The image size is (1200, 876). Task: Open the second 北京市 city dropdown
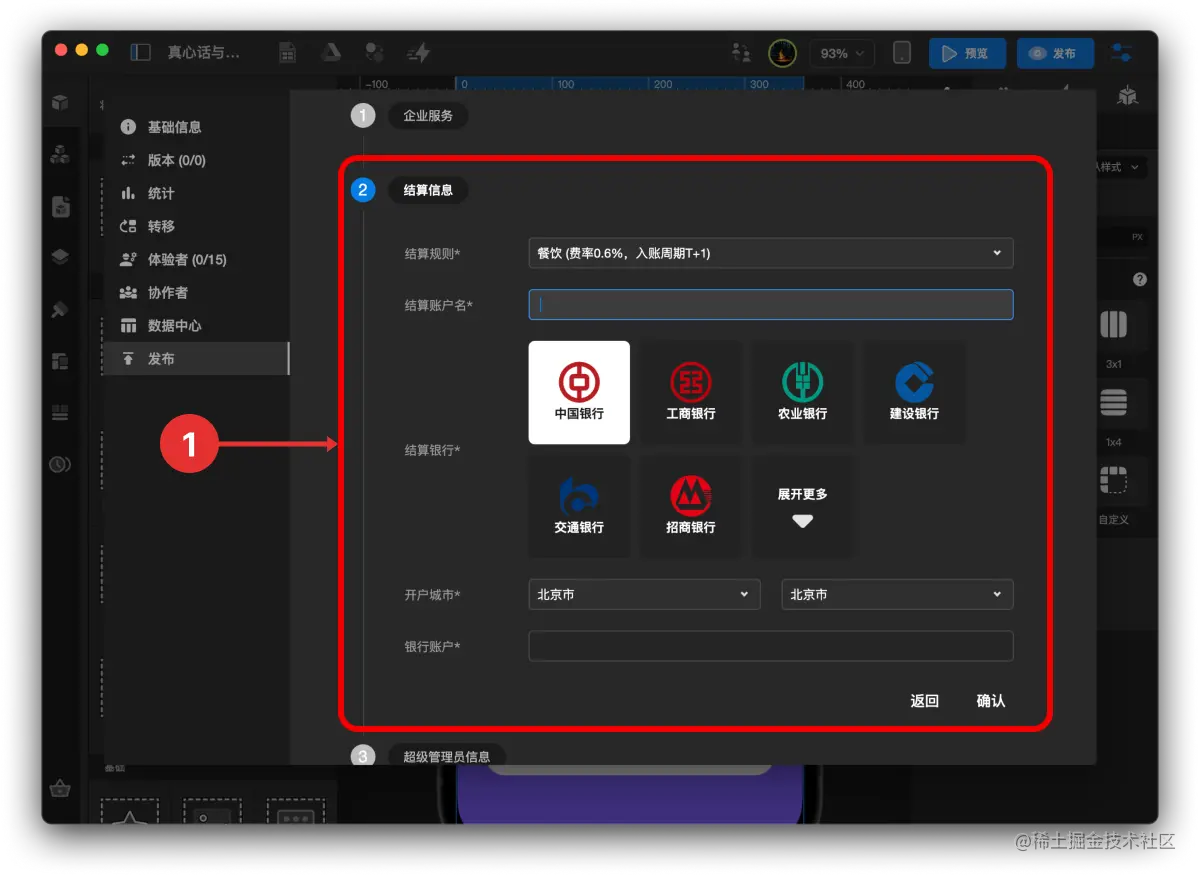[897, 594]
